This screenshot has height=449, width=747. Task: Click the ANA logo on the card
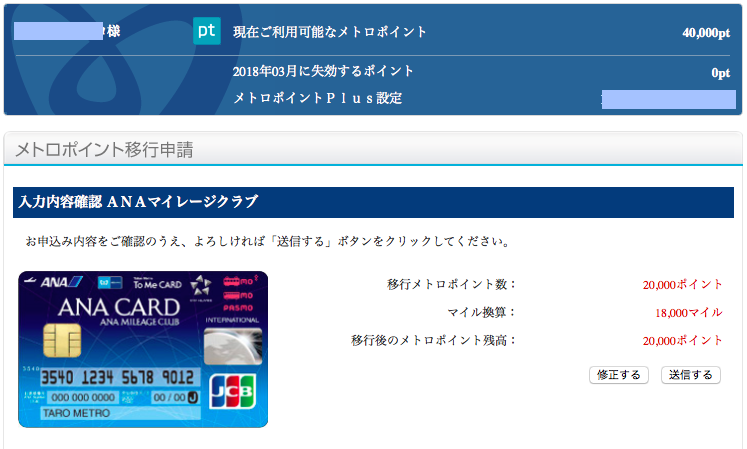tap(61, 282)
